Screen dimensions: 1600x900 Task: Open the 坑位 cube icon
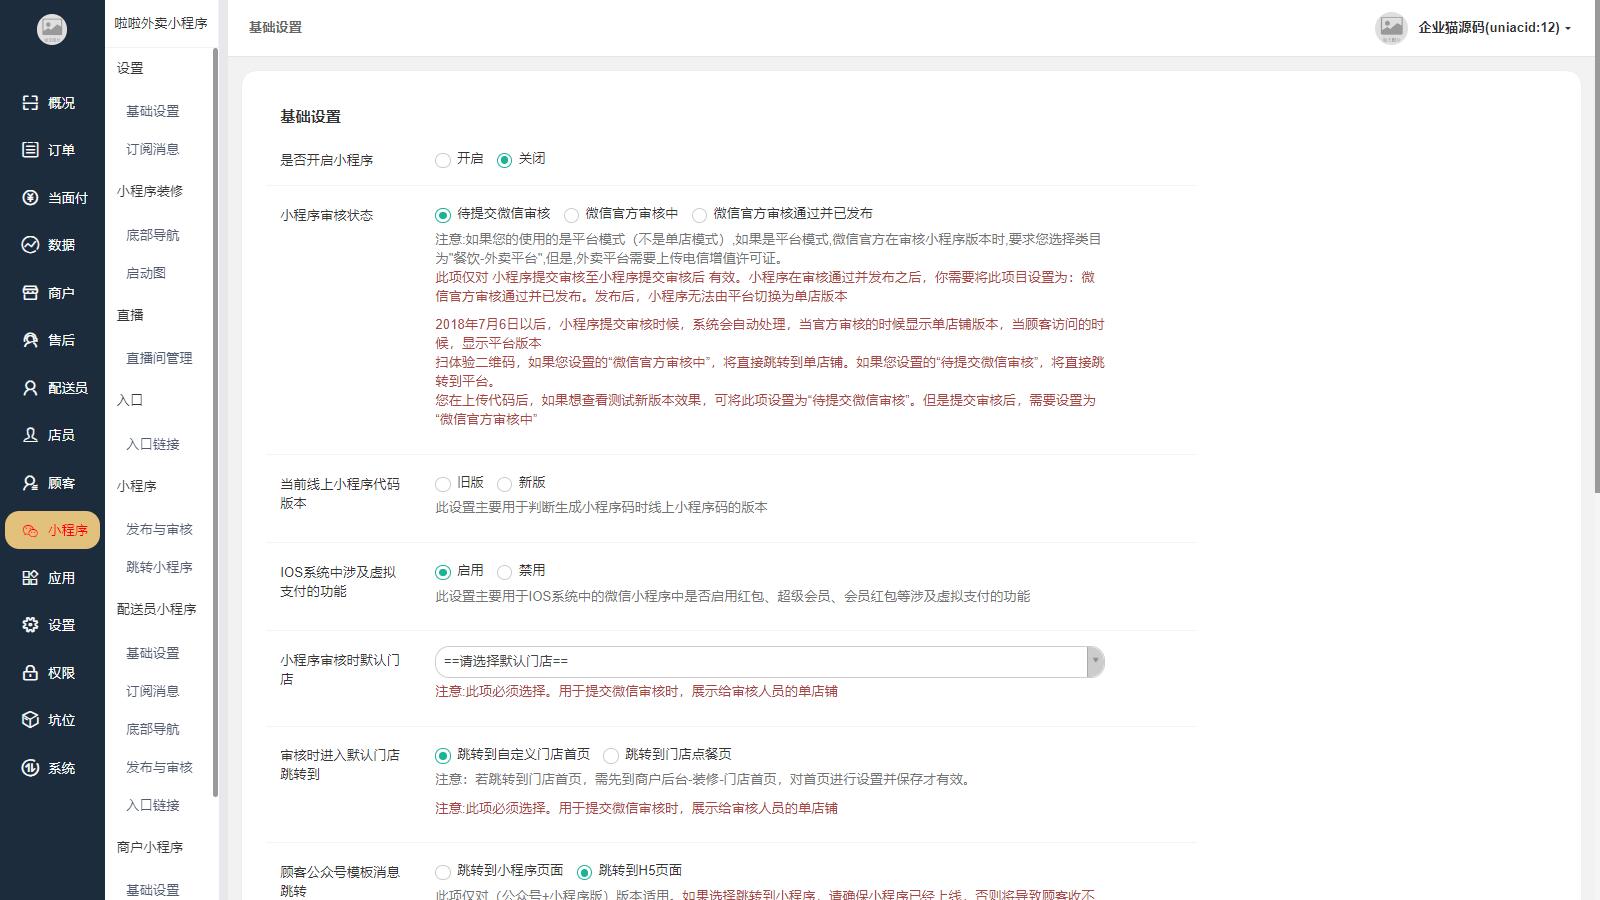[x=30, y=720]
